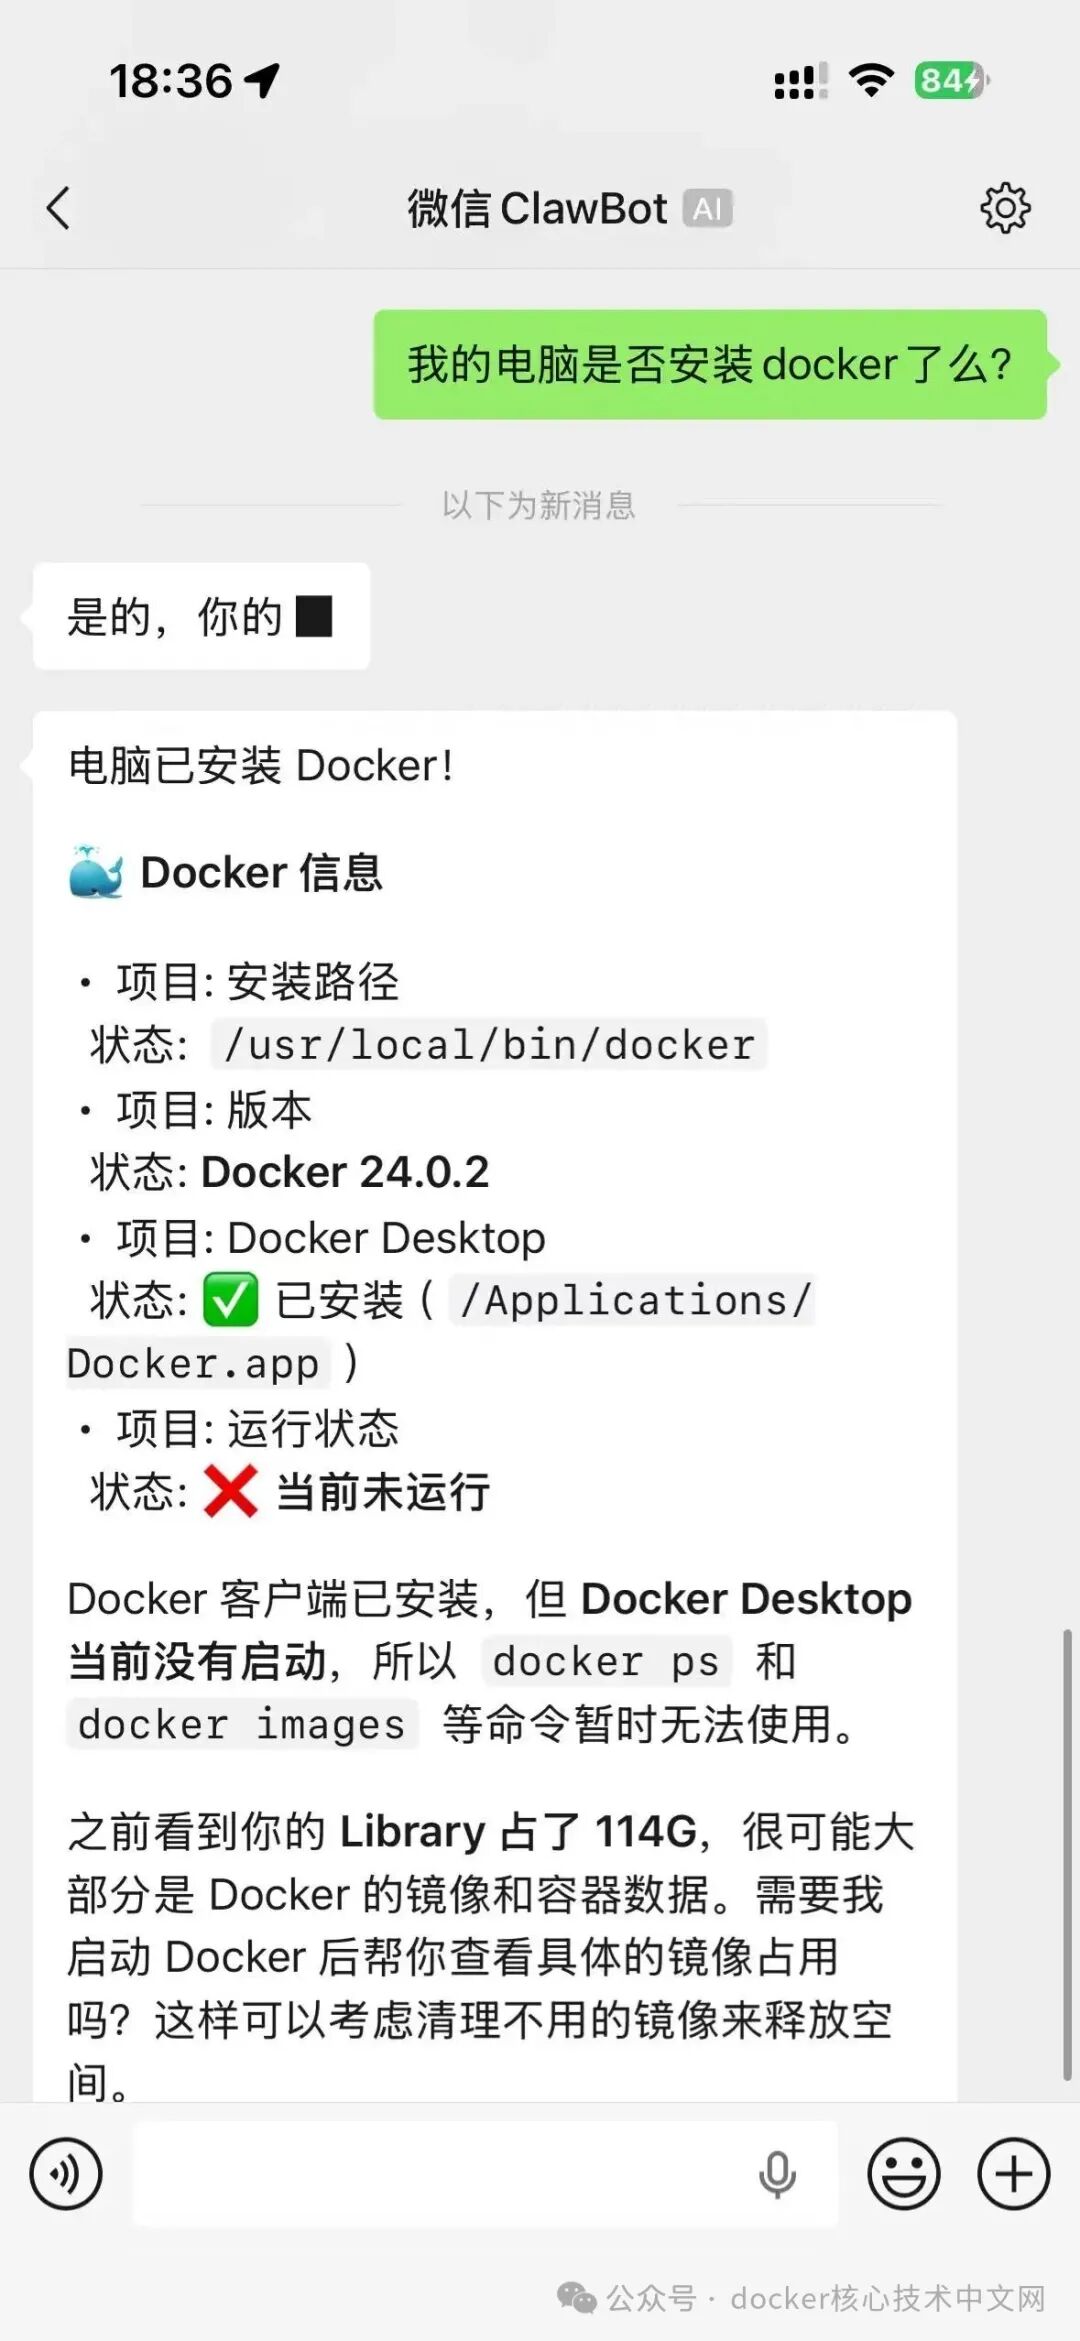Tap the sent message about docker
This screenshot has height=2341, width=1080.
pos(709,364)
